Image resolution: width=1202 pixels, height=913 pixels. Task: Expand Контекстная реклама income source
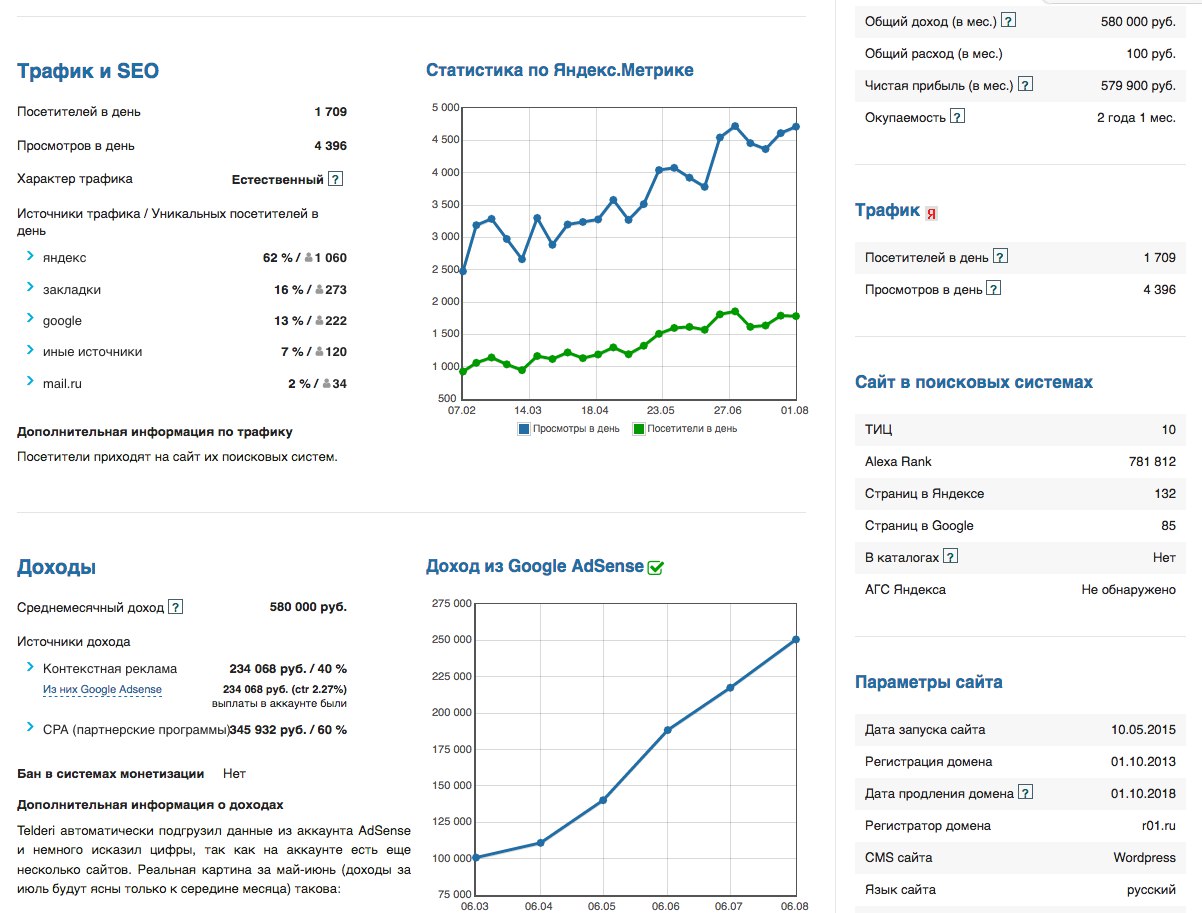pos(31,667)
